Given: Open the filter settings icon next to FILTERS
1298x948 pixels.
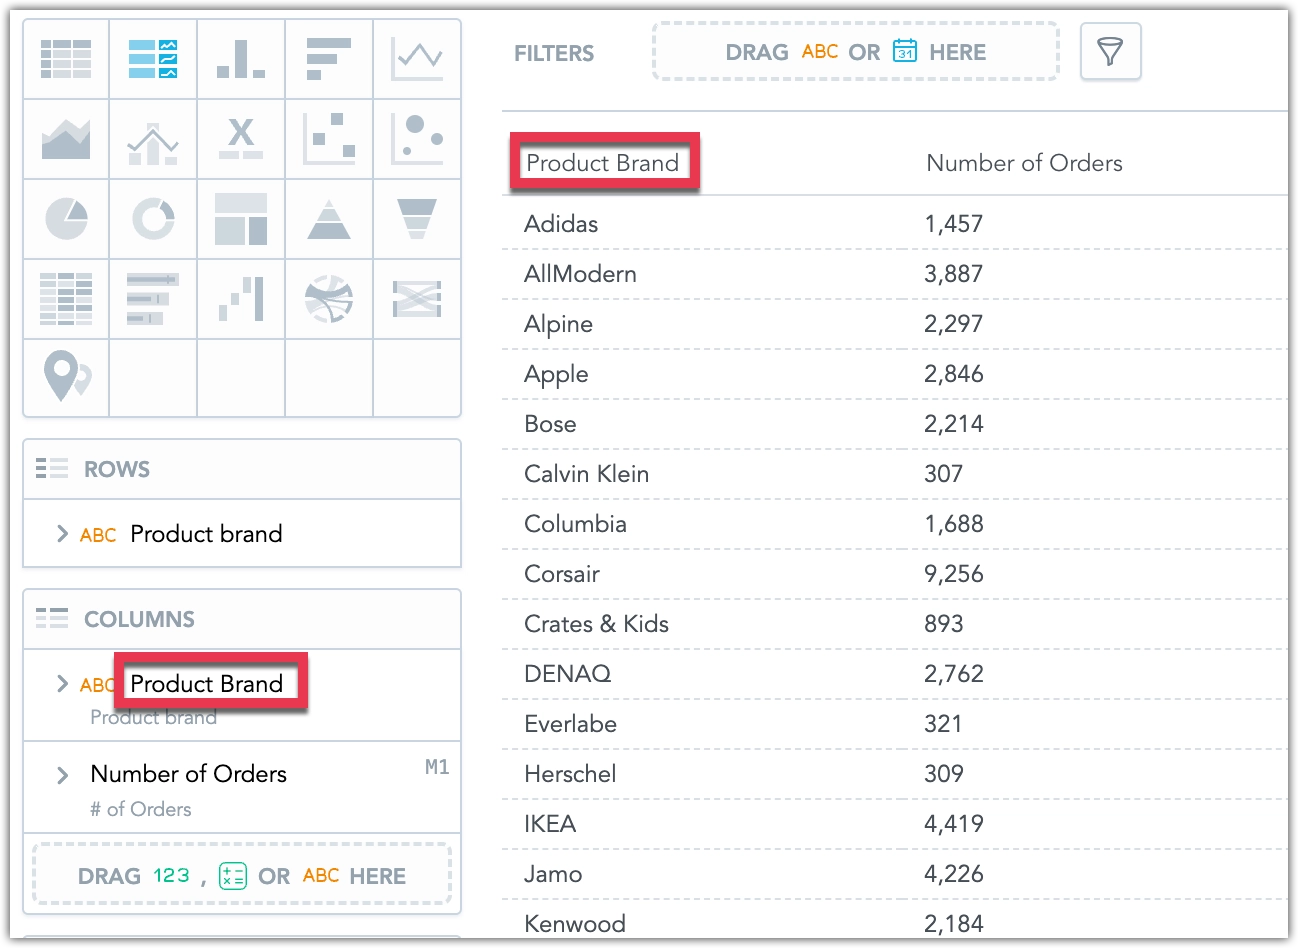Looking at the screenshot, I should (x=1110, y=52).
